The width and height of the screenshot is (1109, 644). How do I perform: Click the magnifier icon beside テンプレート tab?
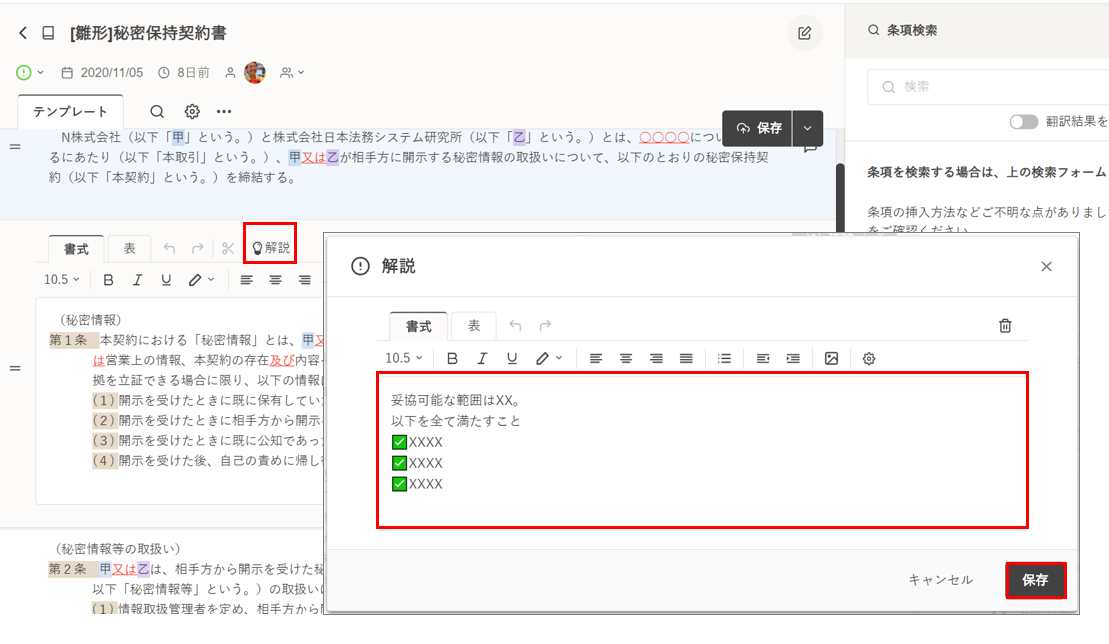[157, 112]
